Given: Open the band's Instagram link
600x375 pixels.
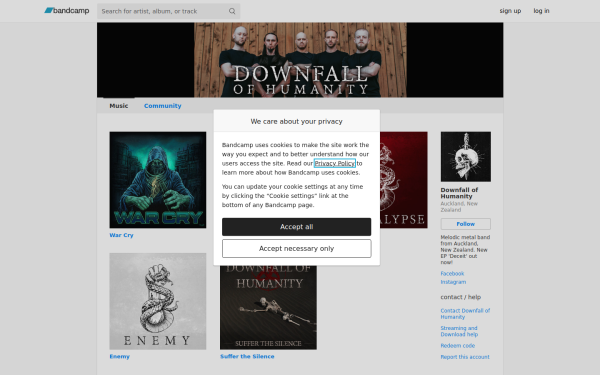Looking at the screenshot, I should tap(453, 282).
